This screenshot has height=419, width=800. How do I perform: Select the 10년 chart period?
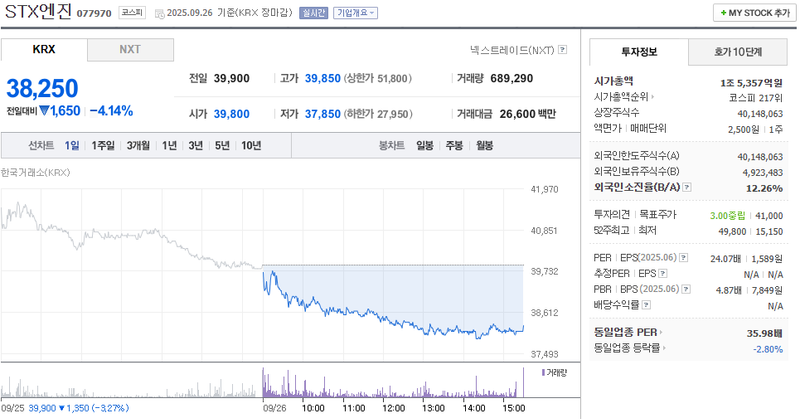click(x=251, y=145)
